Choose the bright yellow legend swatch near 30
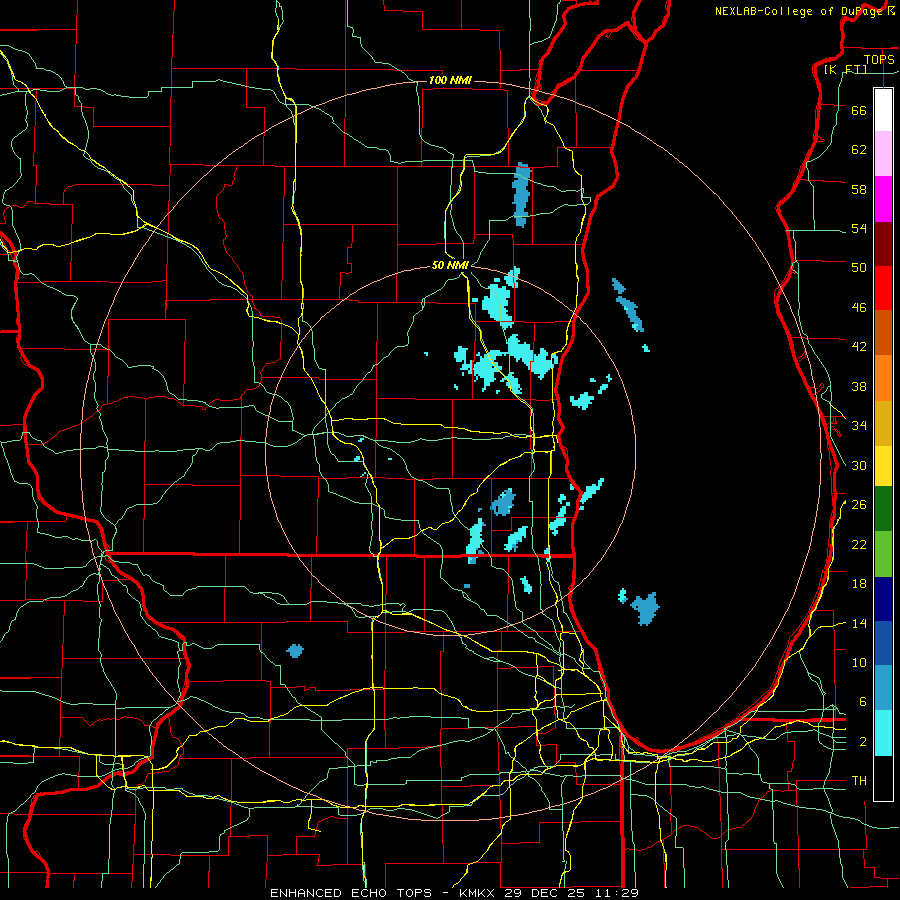The height and width of the screenshot is (900, 900). click(883, 466)
